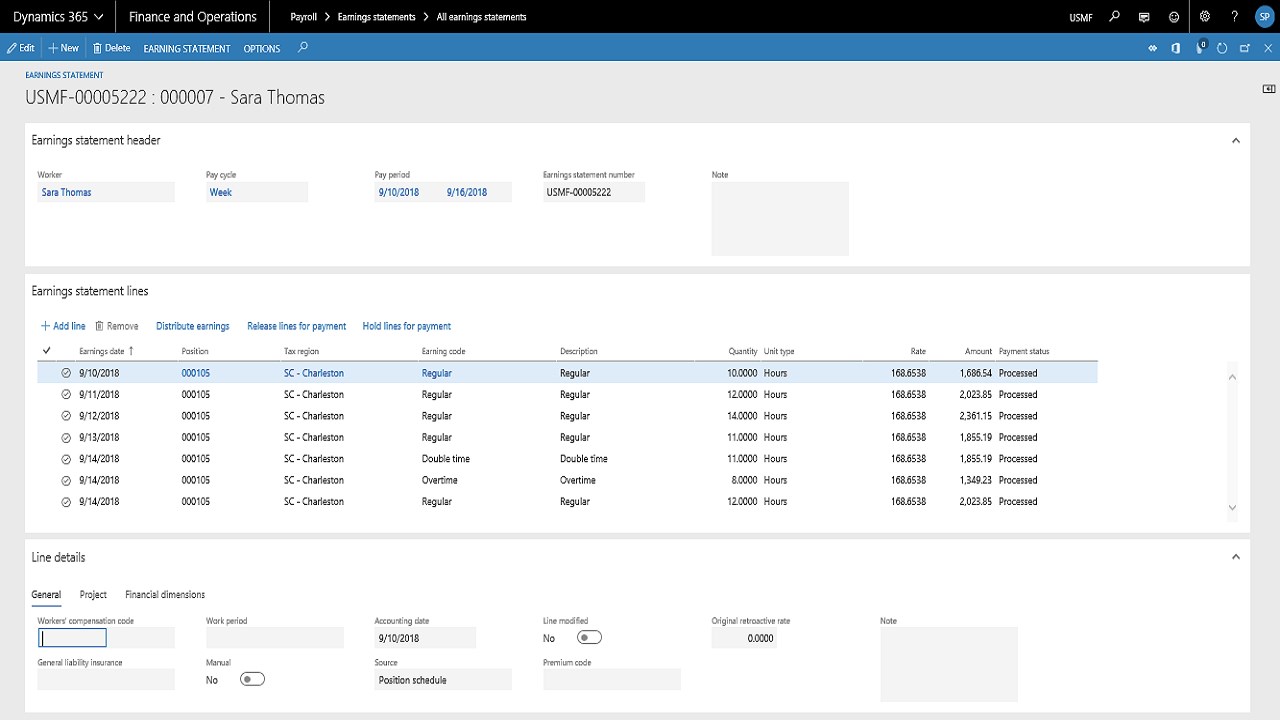Click Edit in the action bar
This screenshot has height=720, width=1280.
tap(21, 48)
